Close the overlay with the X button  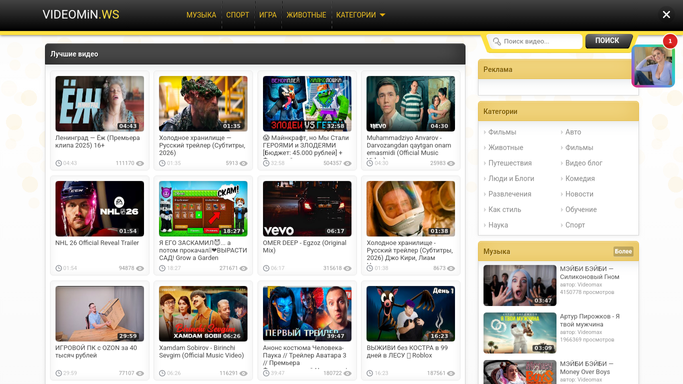coord(666,14)
